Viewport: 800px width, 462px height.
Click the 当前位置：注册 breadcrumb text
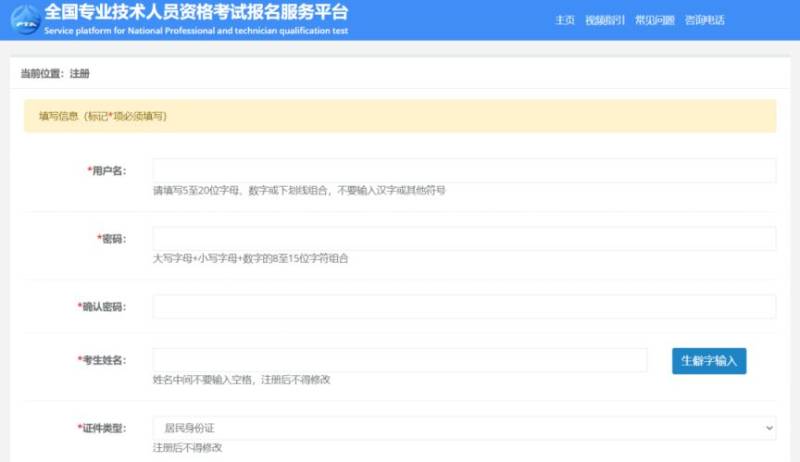coord(55,74)
